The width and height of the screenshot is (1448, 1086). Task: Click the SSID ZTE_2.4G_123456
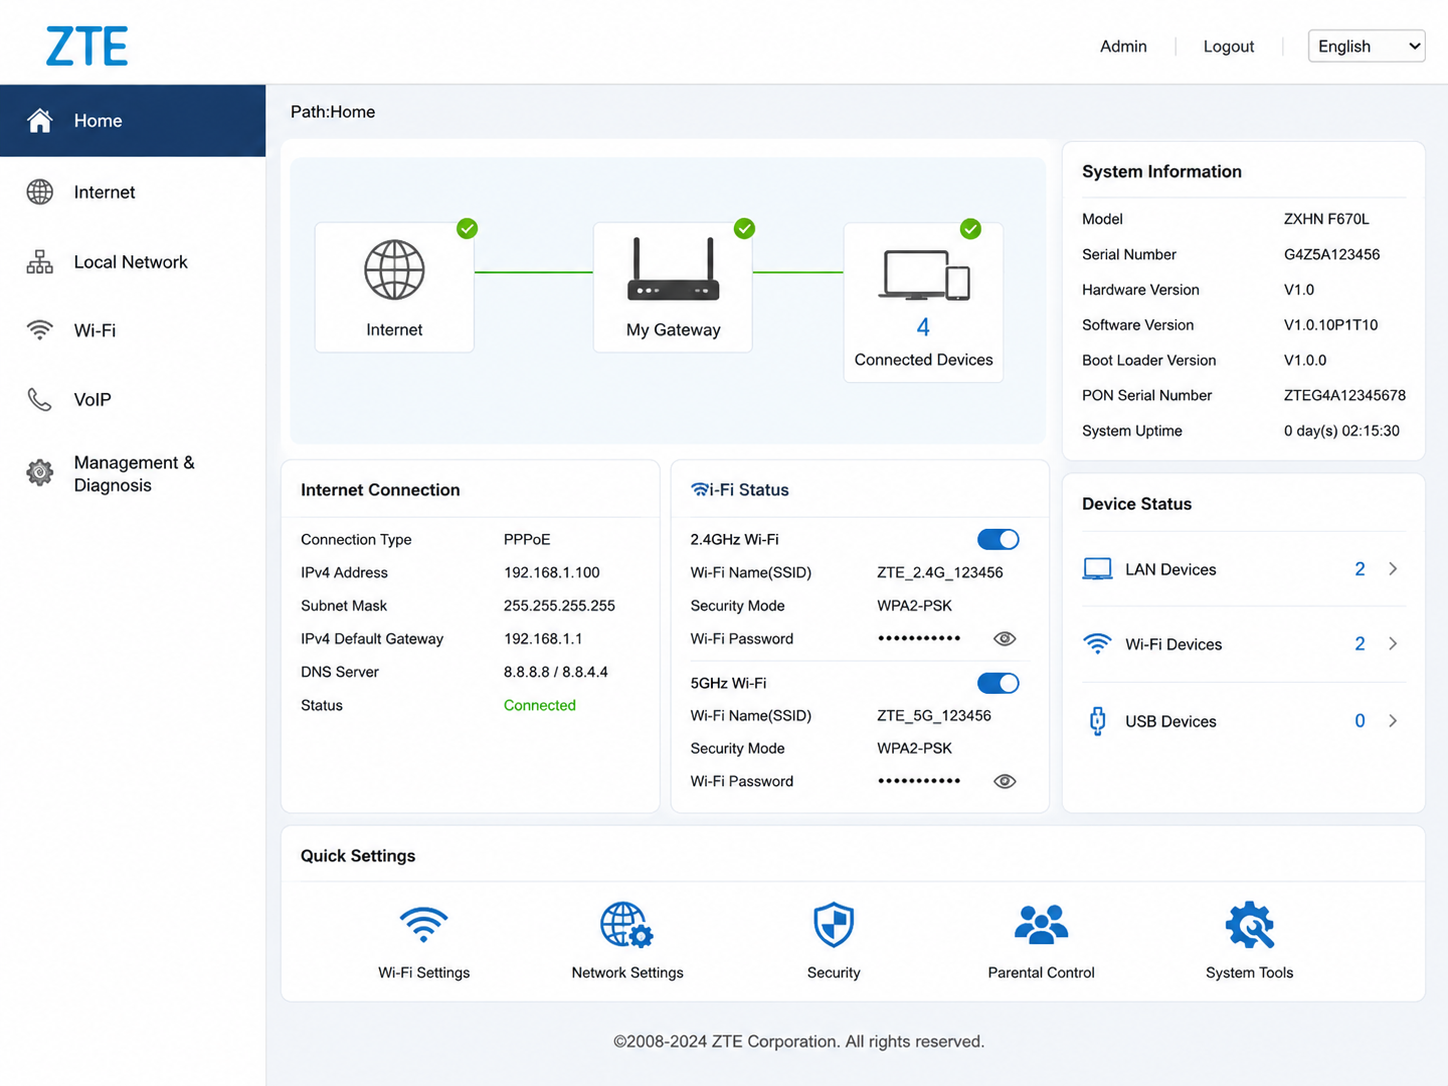pos(940,572)
